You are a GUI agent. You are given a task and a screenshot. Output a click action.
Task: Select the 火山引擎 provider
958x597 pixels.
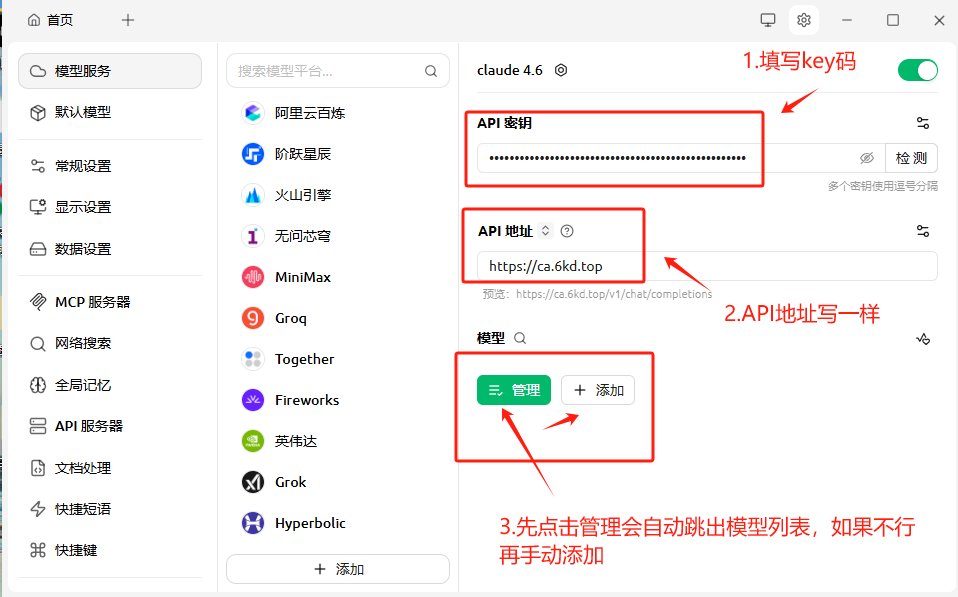(x=338, y=195)
